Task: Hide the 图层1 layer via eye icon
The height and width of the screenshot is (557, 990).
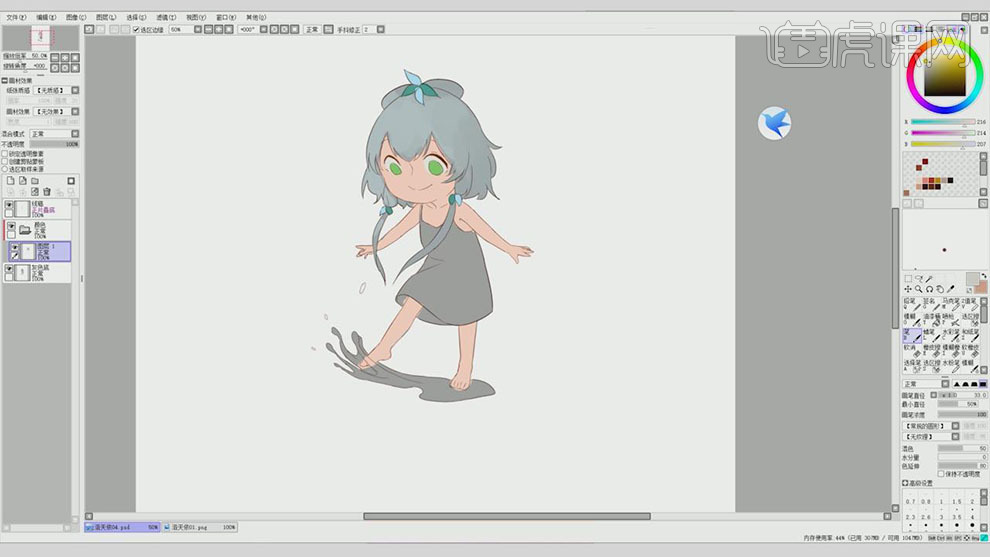Action: pos(14,247)
